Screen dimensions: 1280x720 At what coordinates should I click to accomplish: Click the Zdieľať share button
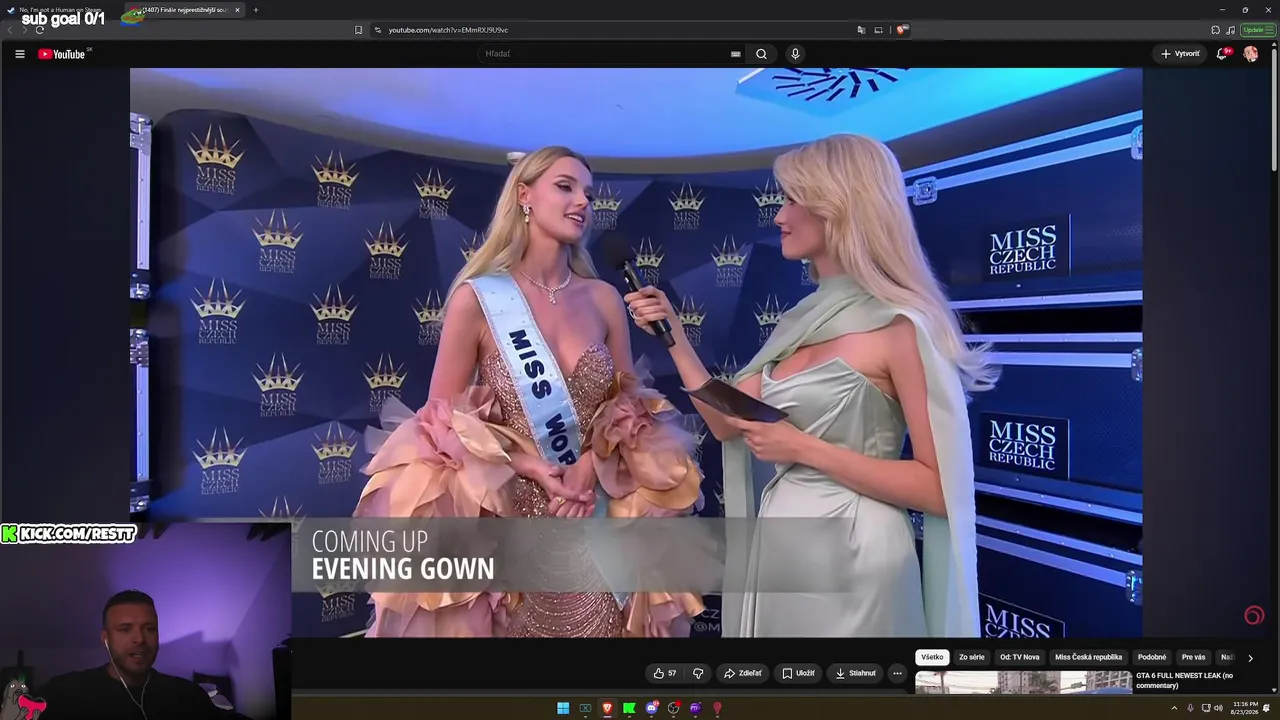click(x=742, y=673)
